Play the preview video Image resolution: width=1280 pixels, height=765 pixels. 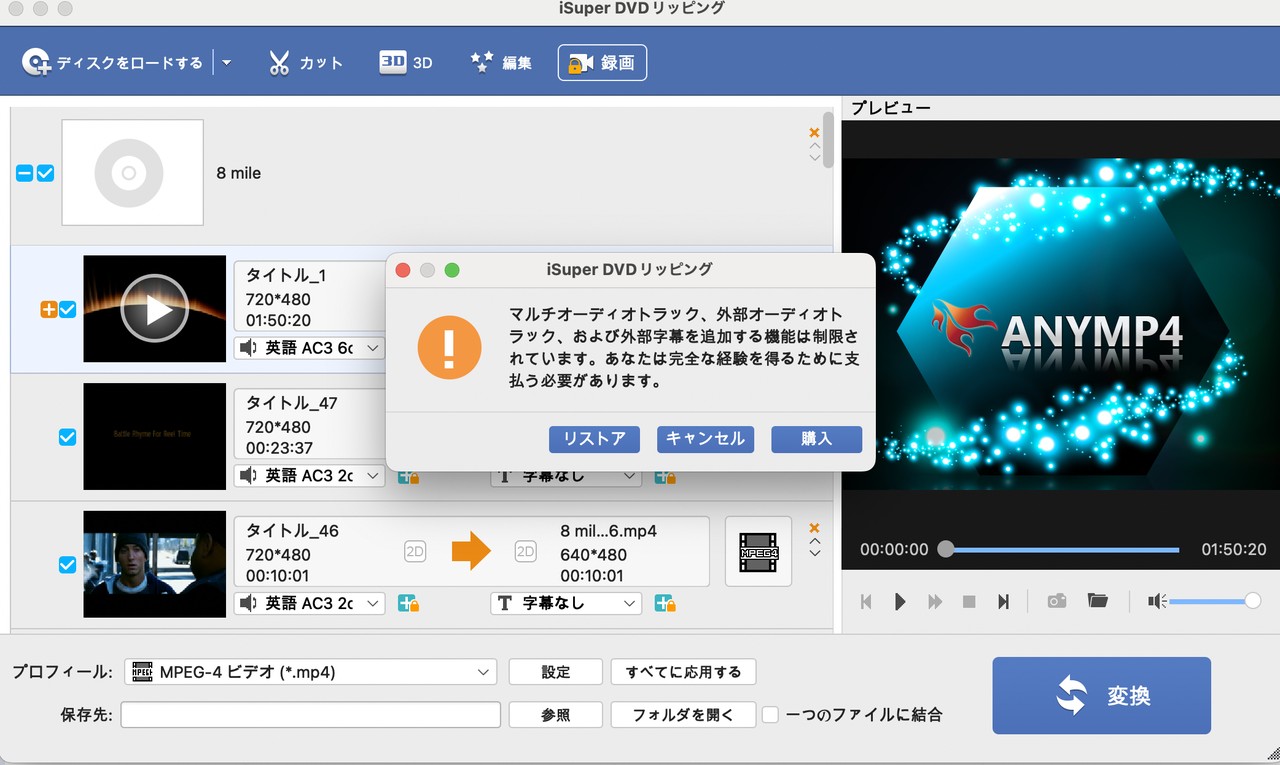pos(900,601)
